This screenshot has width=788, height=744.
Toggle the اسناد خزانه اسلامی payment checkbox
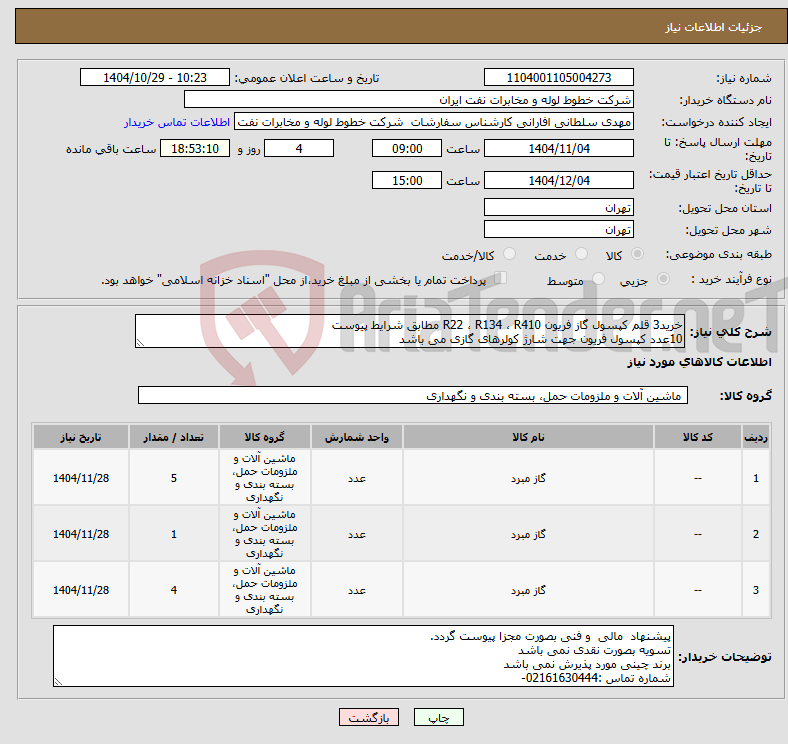tap(501, 277)
